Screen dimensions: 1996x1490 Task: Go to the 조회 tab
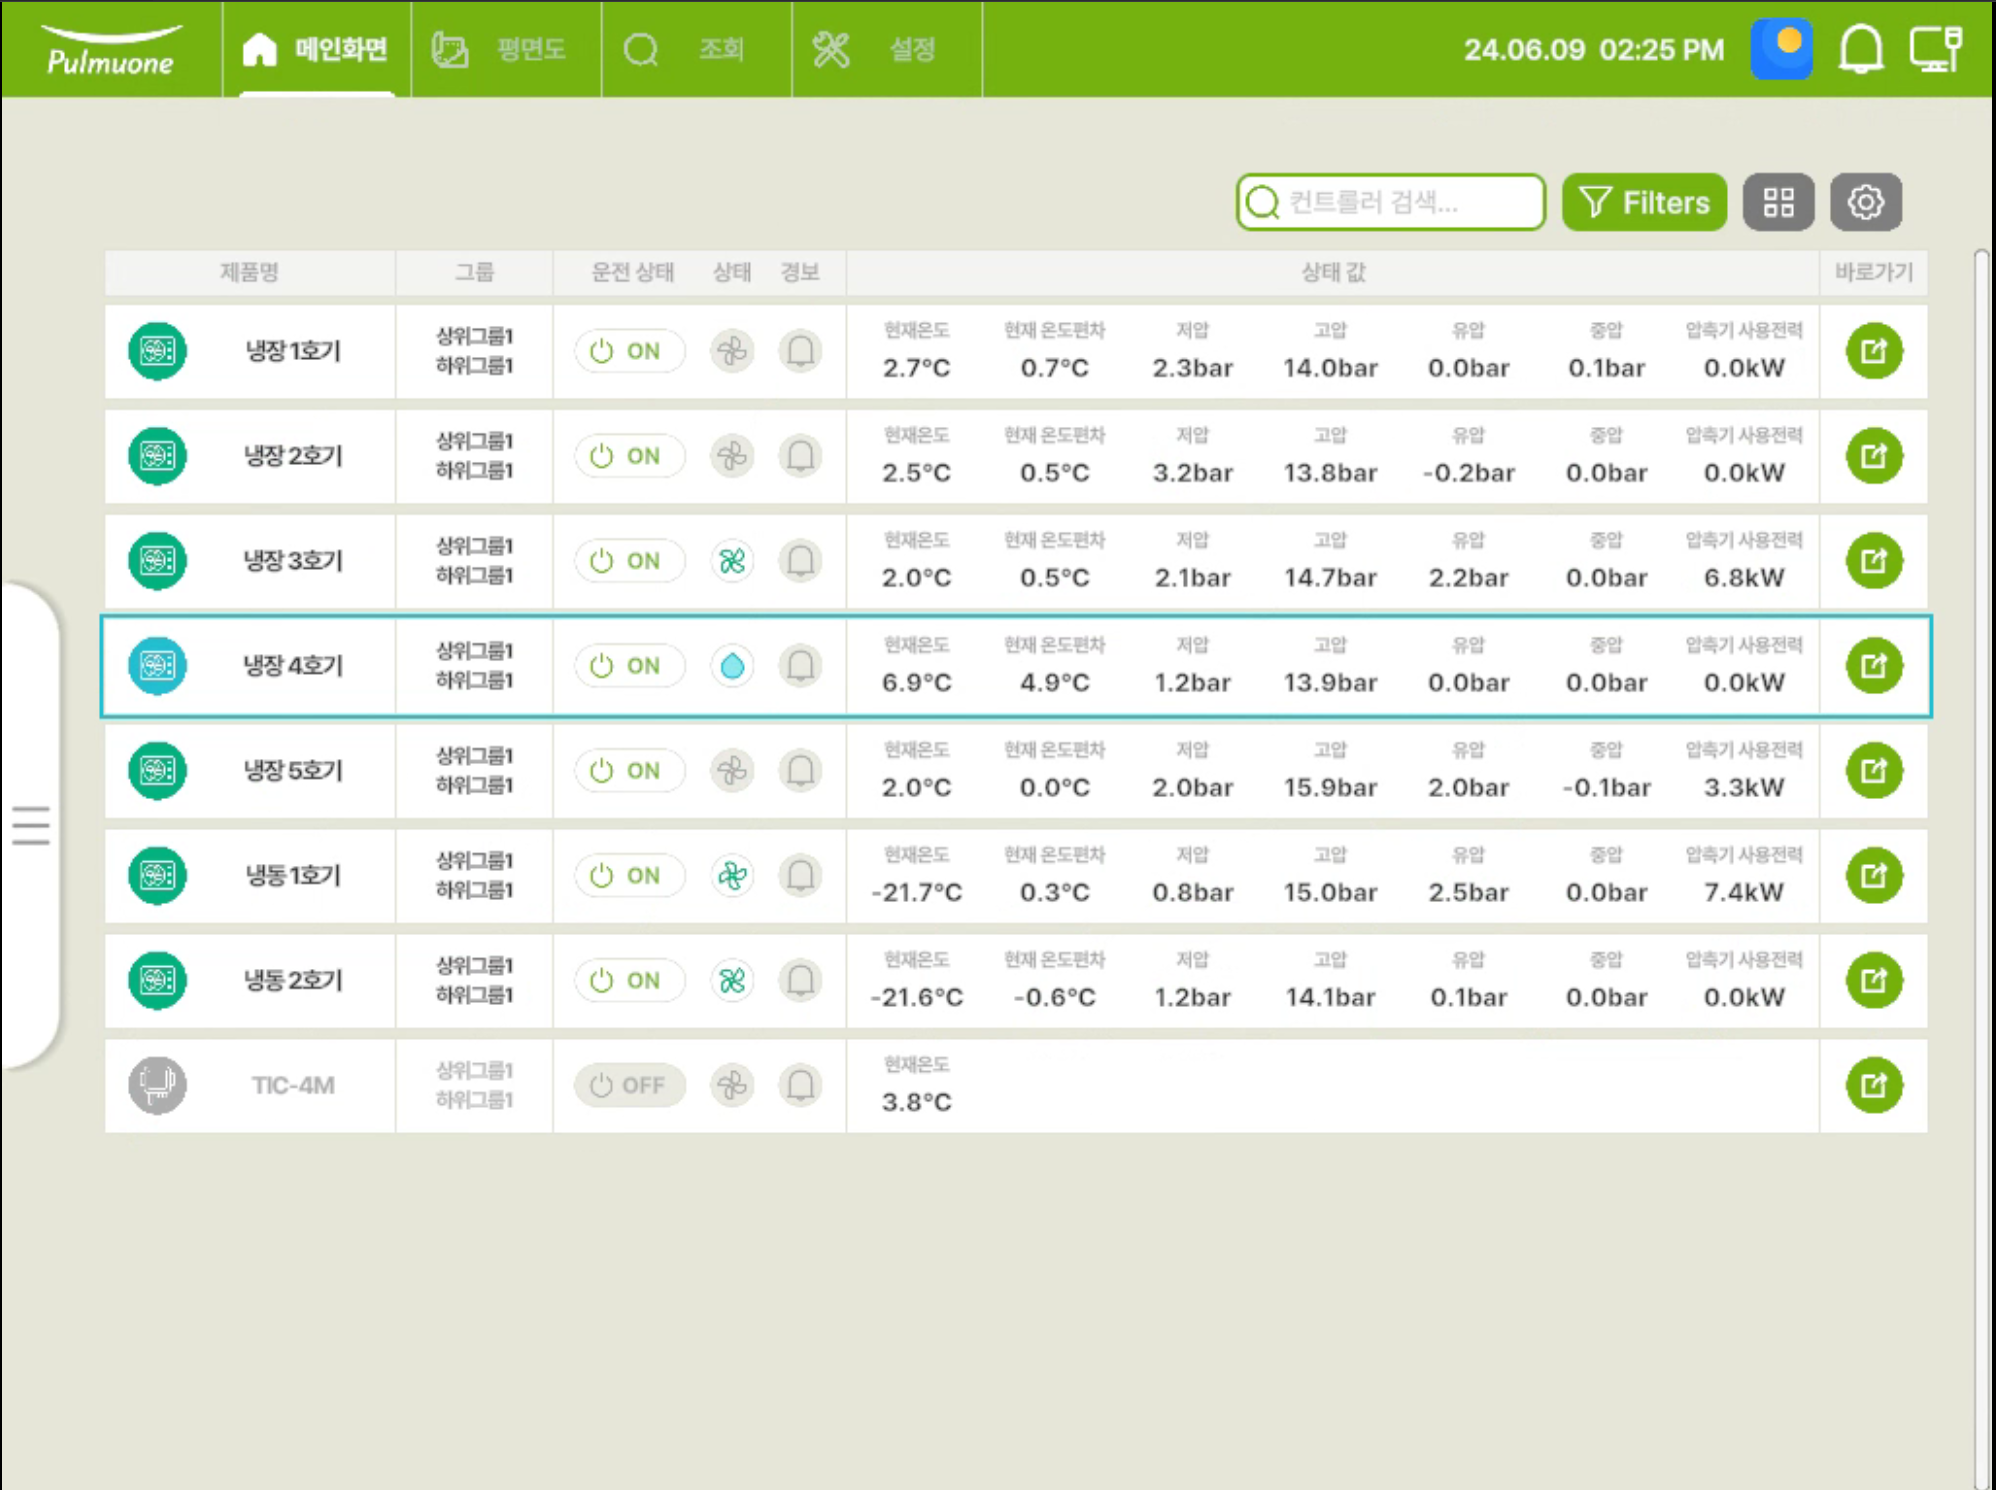(x=697, y=49)
